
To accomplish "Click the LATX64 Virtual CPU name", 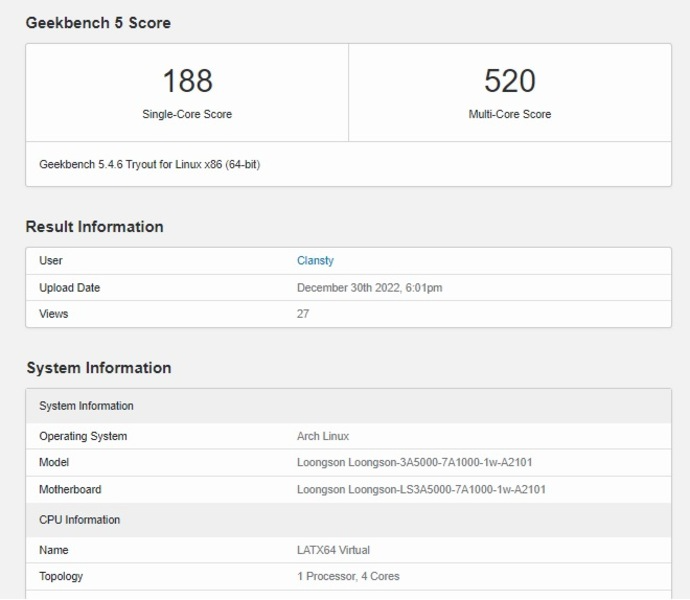I will [x=334, y=550].
